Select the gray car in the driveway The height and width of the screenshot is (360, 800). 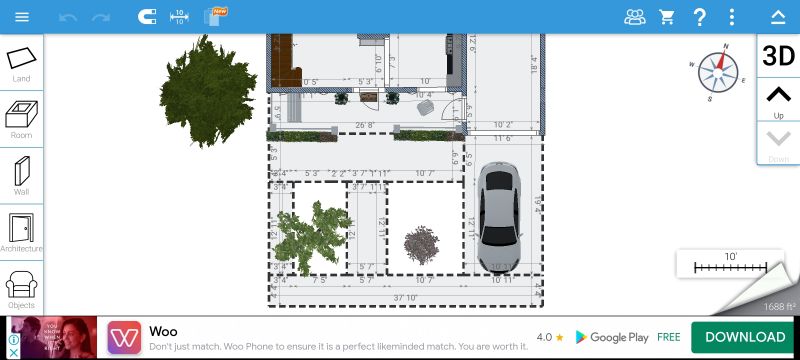tap(498, 217)
